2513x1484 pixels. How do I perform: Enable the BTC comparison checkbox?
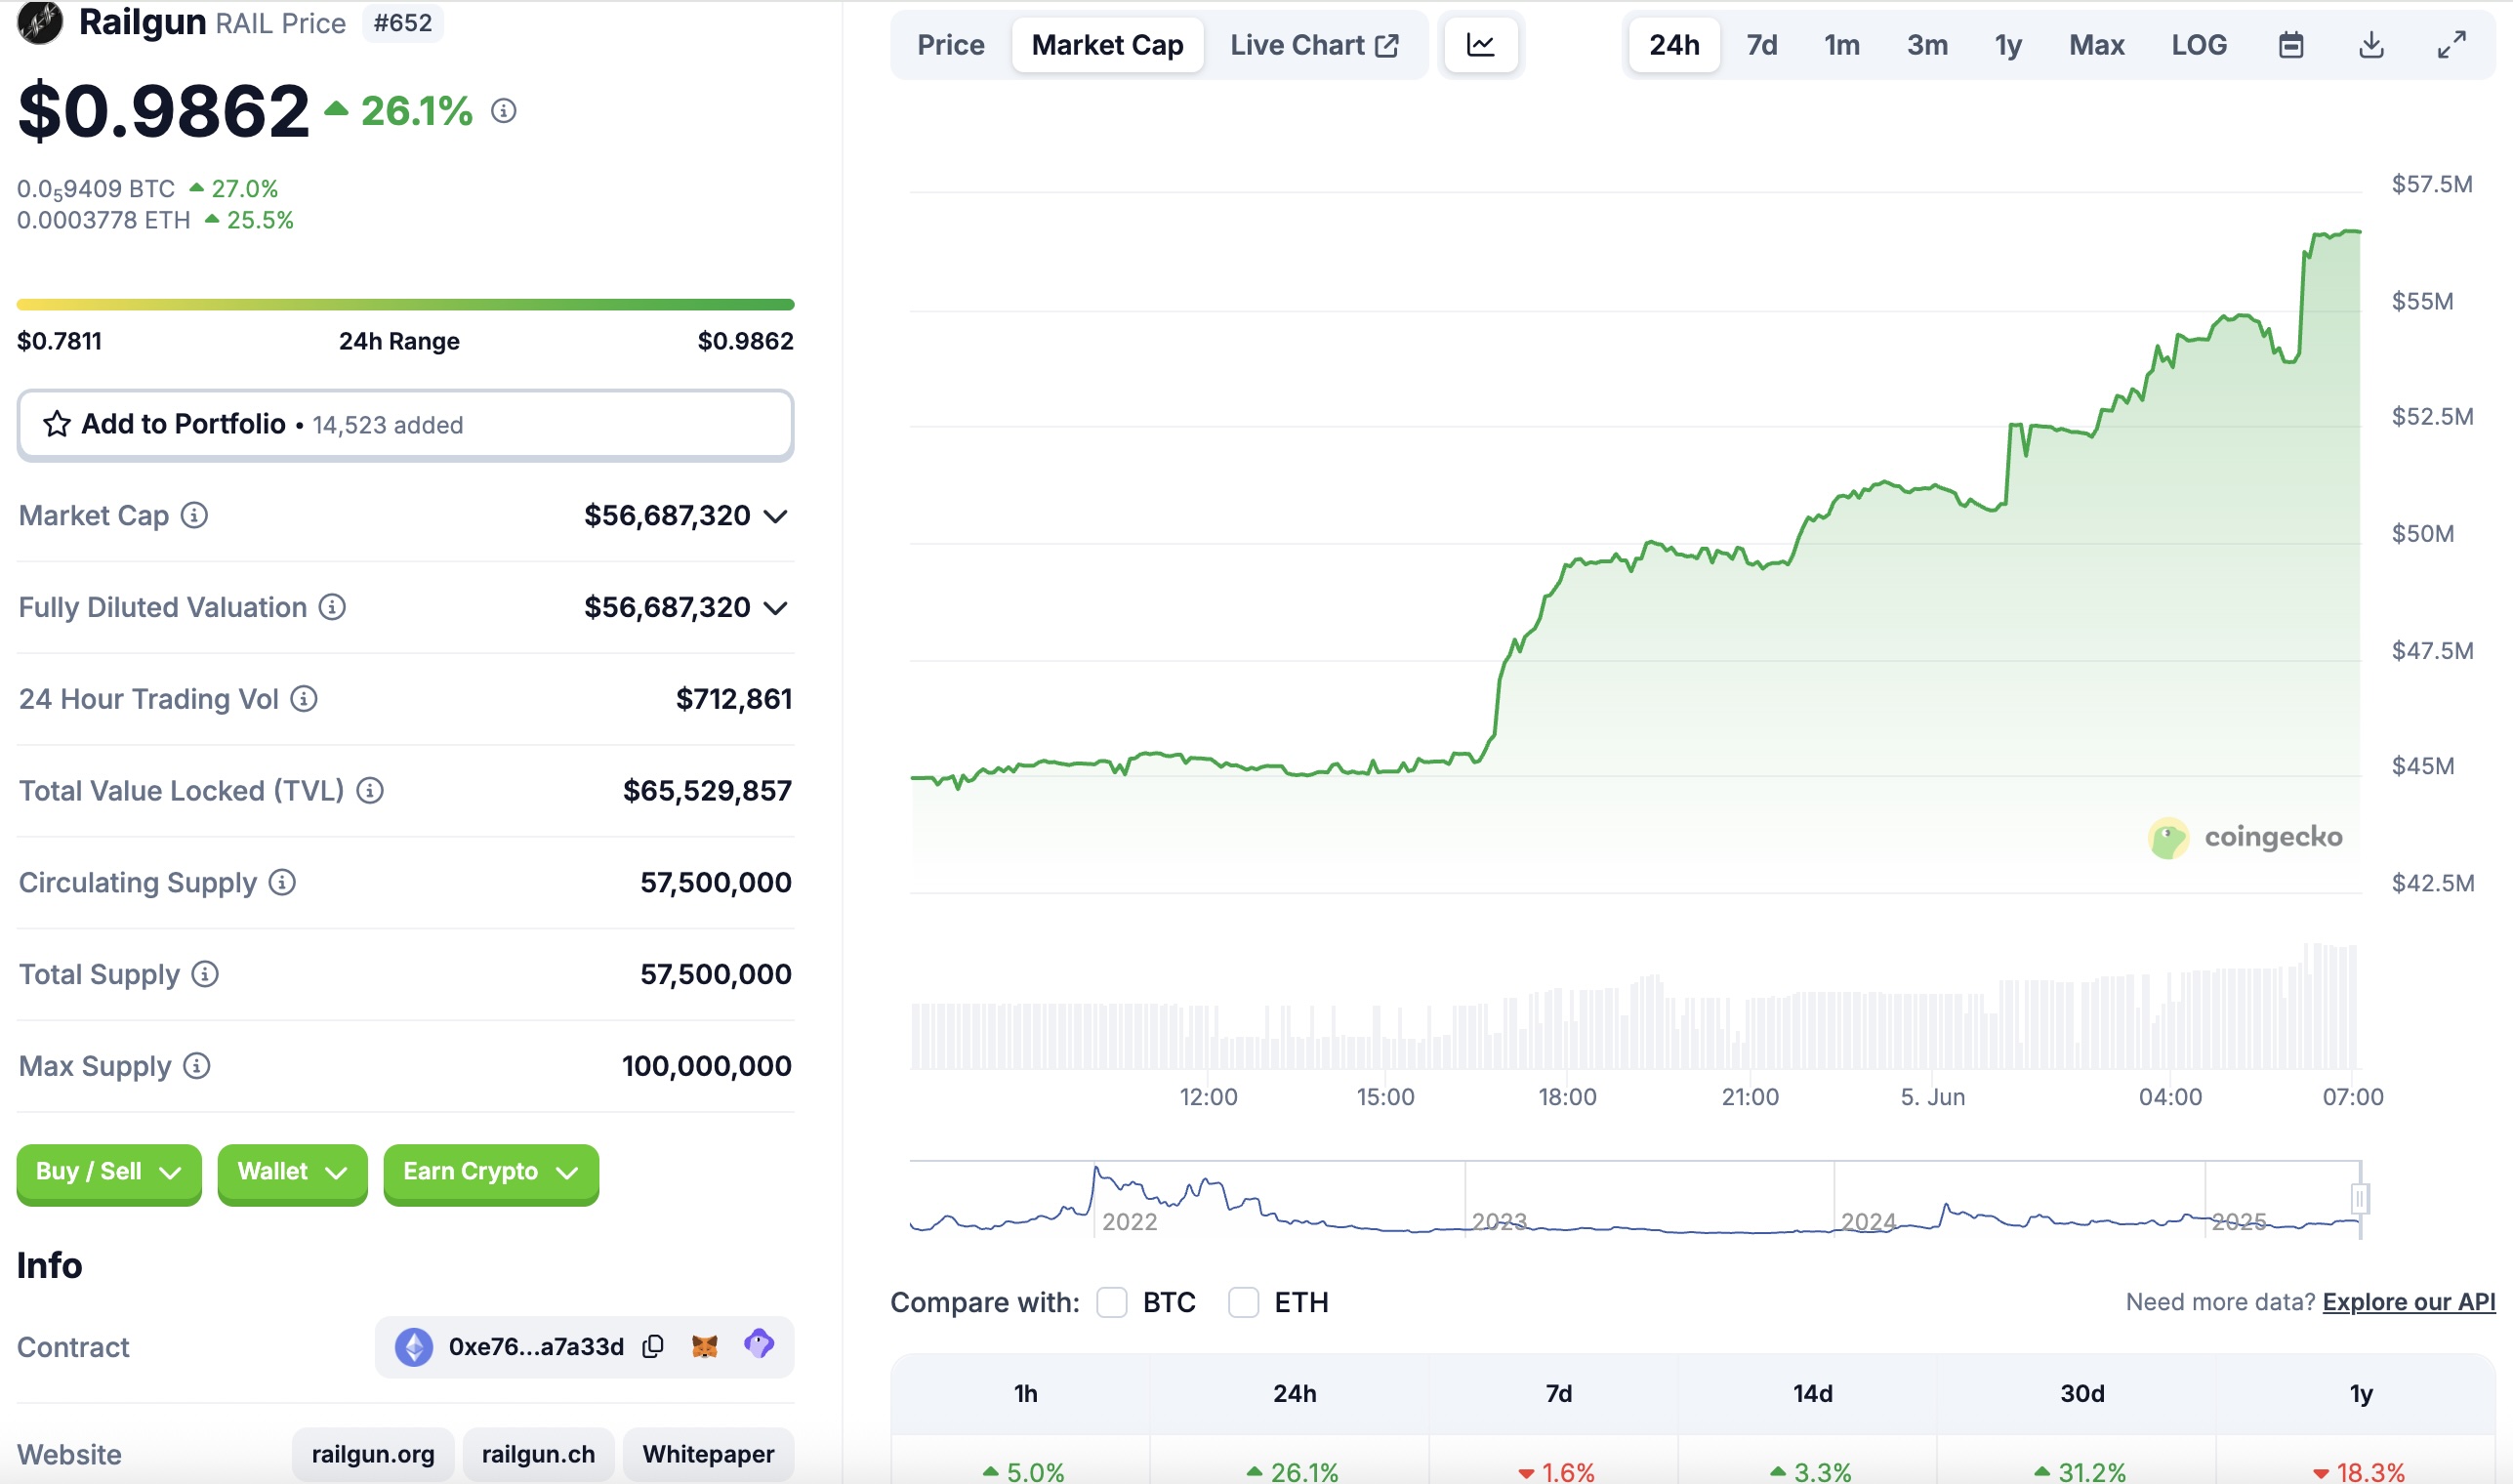pos(1112,1302)
